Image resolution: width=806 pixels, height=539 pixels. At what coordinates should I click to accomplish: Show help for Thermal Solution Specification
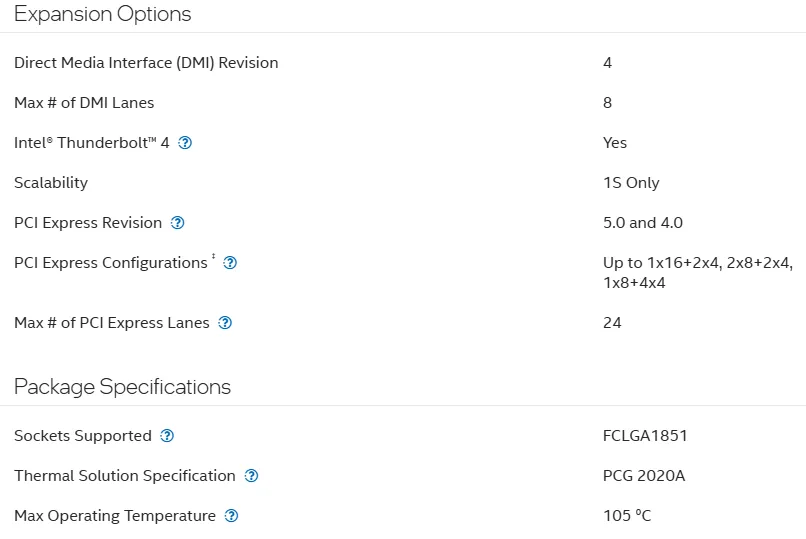(251, 476)
